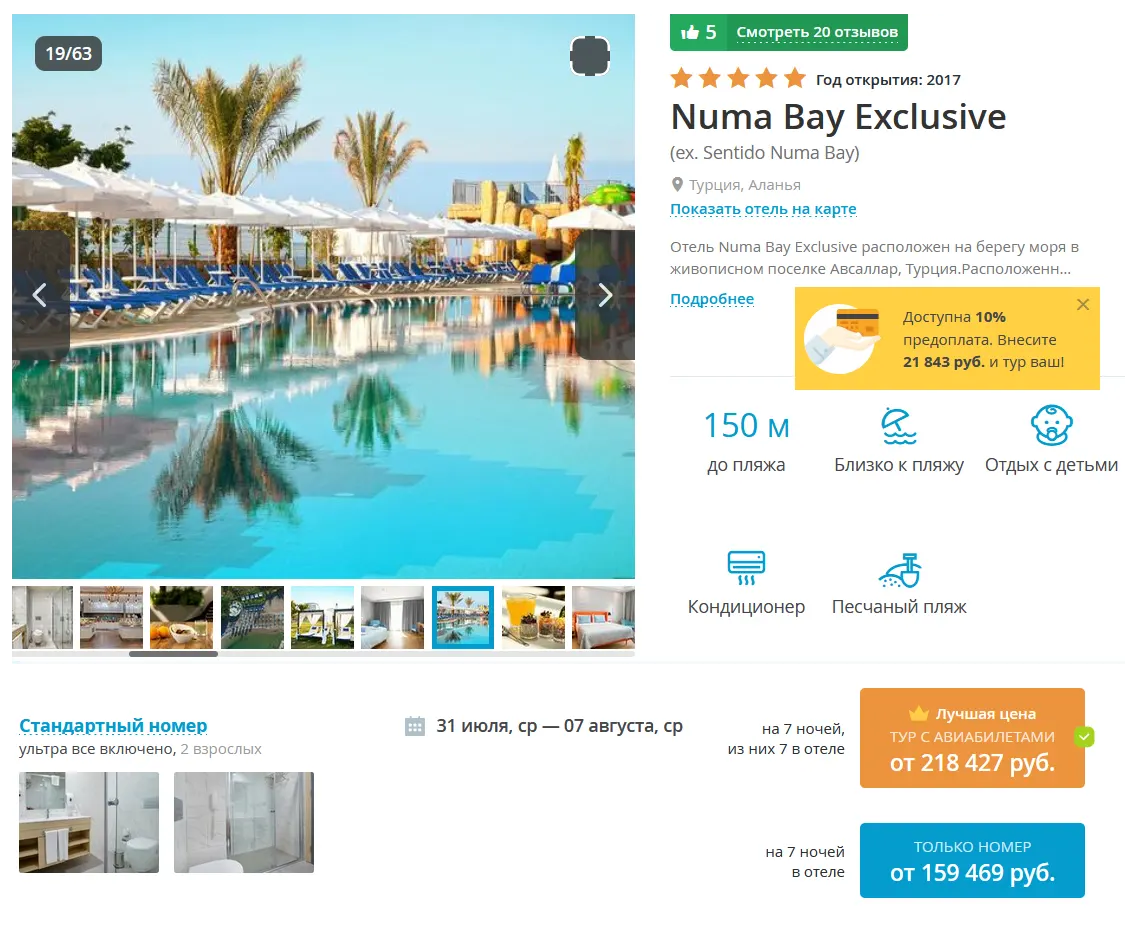
Task: Select the orange juice breakfast thumbnail
Action: point(533,617)
